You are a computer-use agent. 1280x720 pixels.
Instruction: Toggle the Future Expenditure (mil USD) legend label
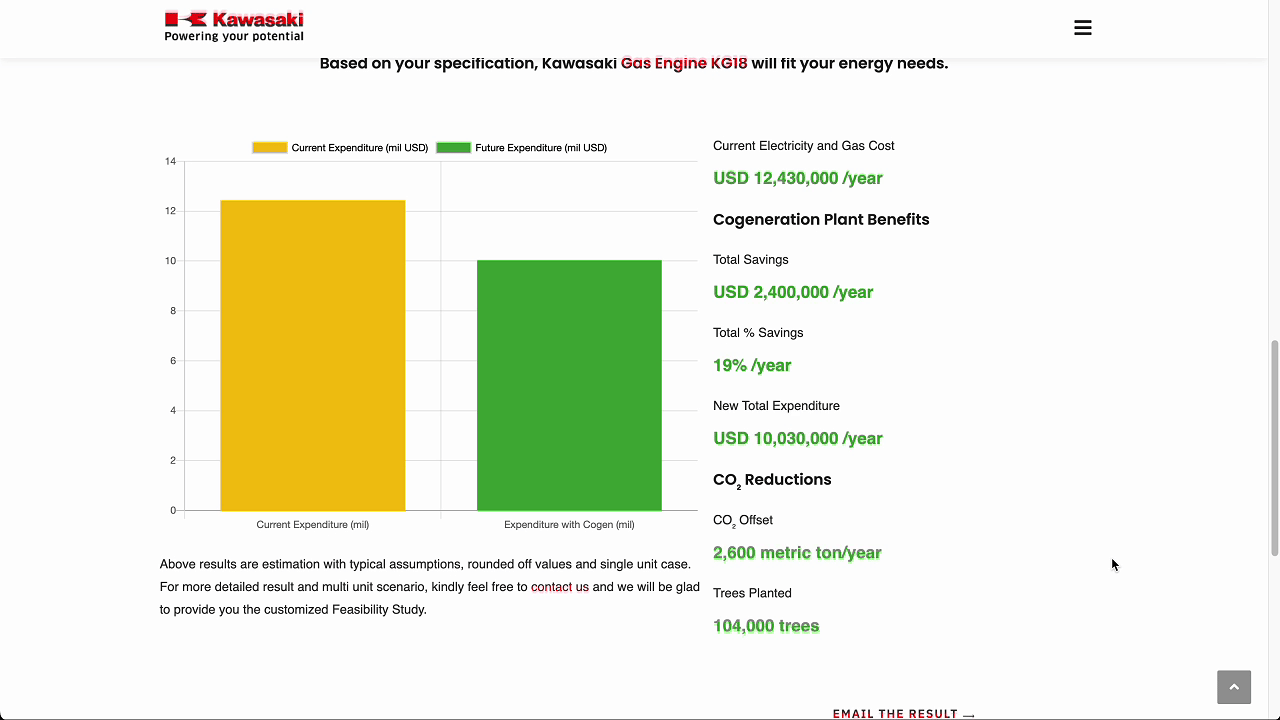541,148
